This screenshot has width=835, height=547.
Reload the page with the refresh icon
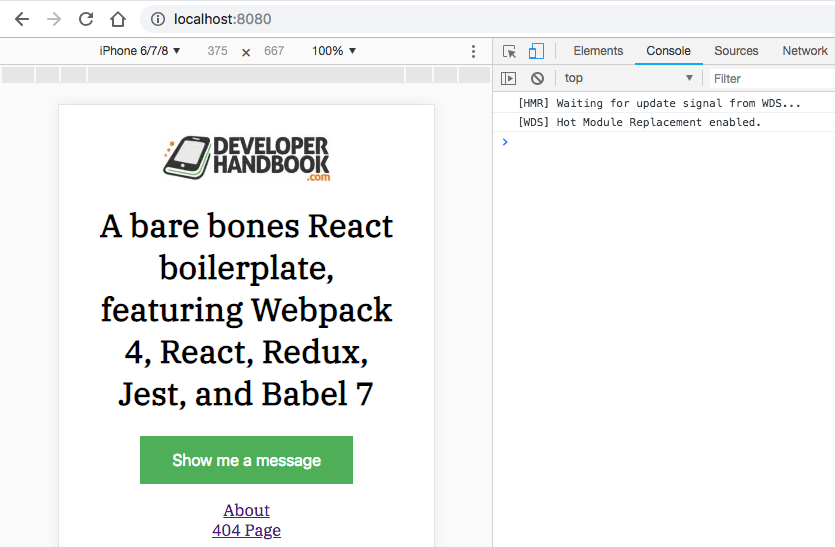[x=86, y=19]
